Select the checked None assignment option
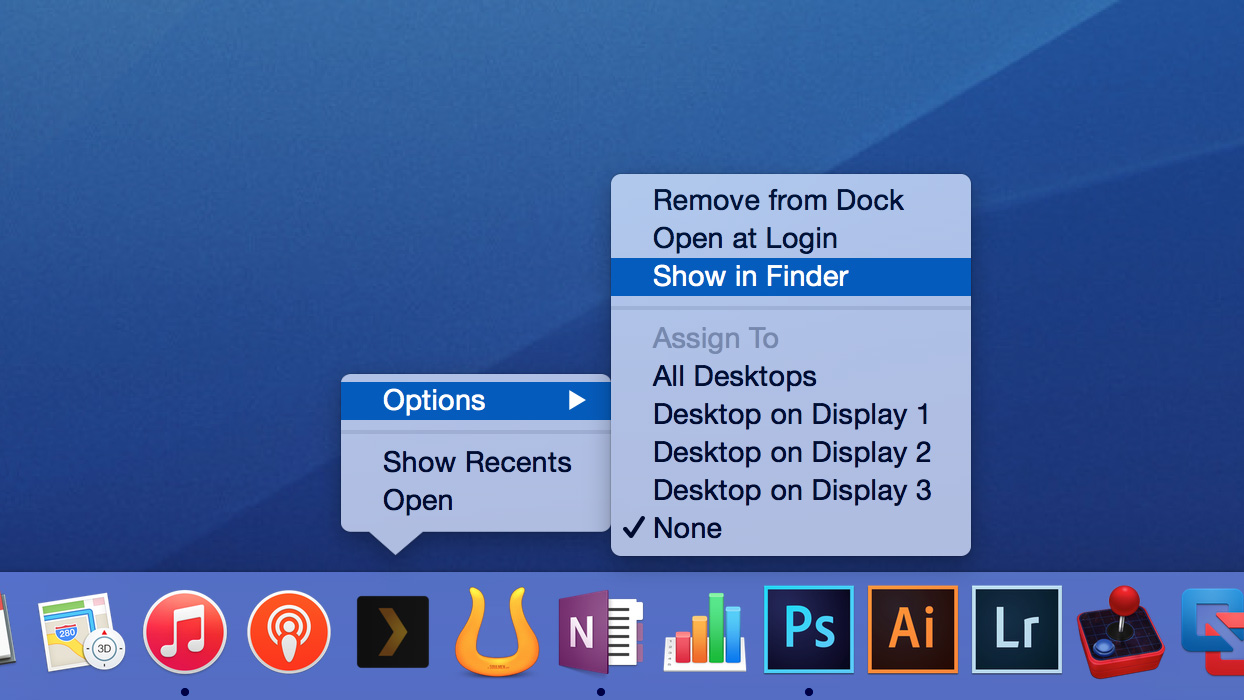This screenshot has width=1244, height=700. (x=791, y=528)
